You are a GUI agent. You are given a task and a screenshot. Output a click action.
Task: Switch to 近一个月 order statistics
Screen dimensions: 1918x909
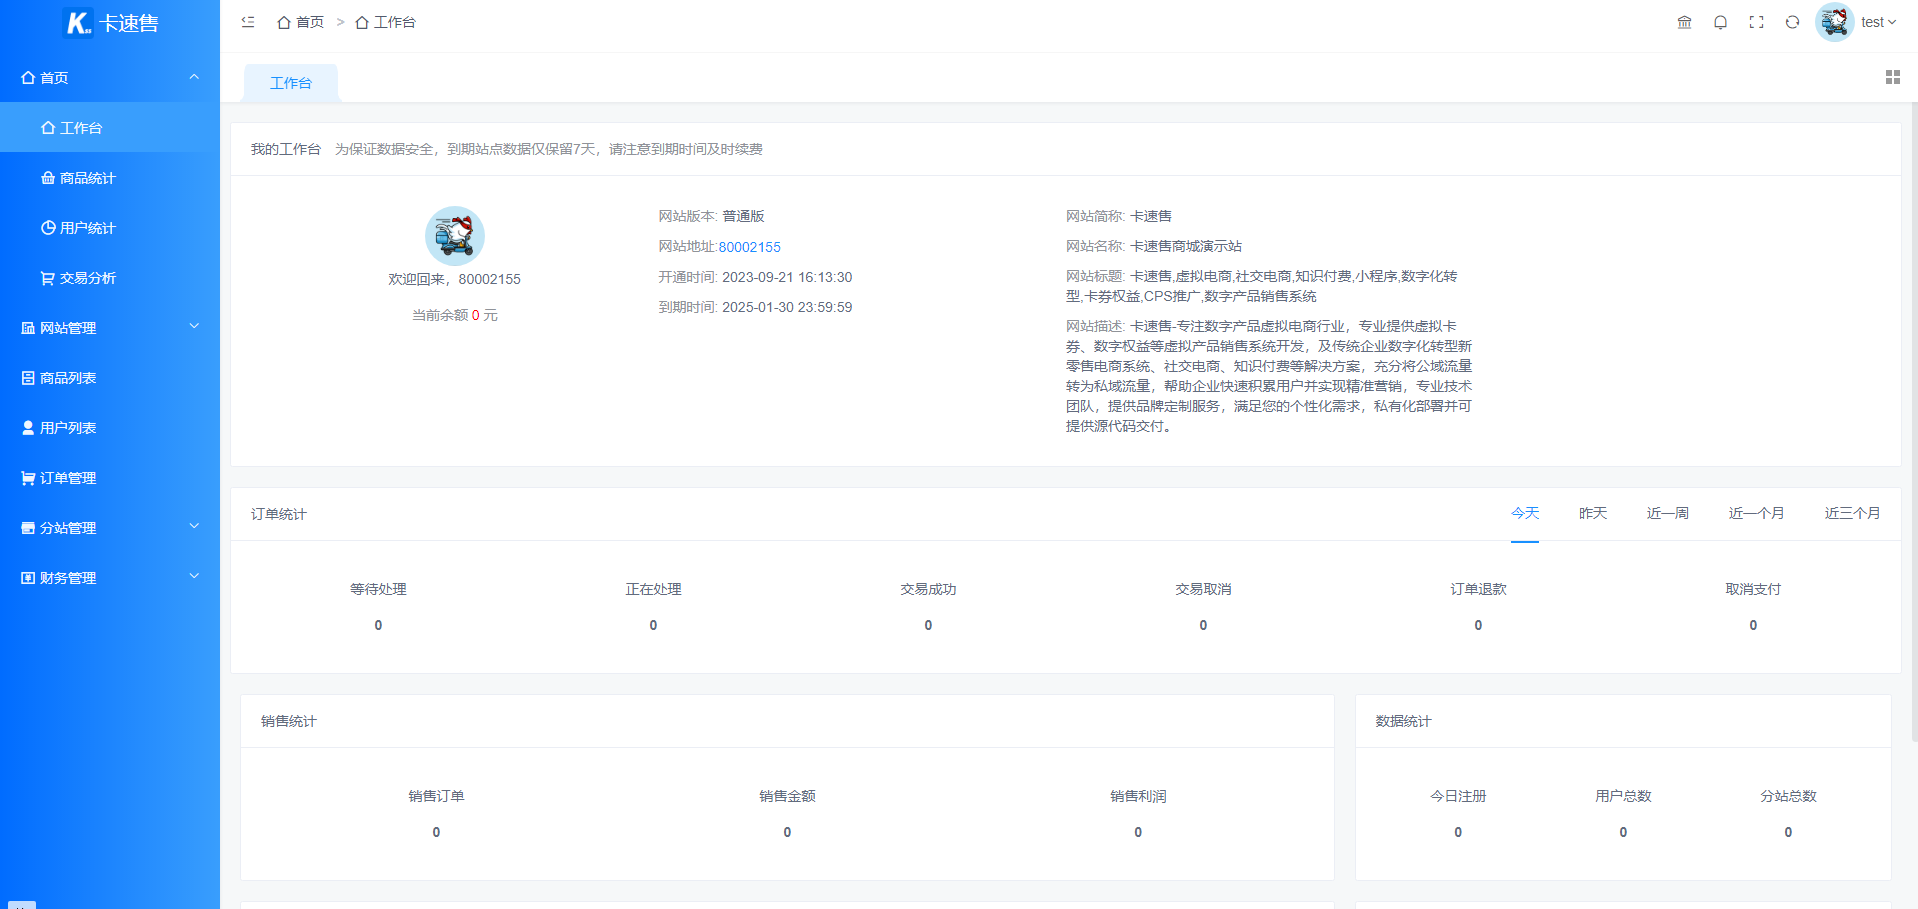(1756, 513)
